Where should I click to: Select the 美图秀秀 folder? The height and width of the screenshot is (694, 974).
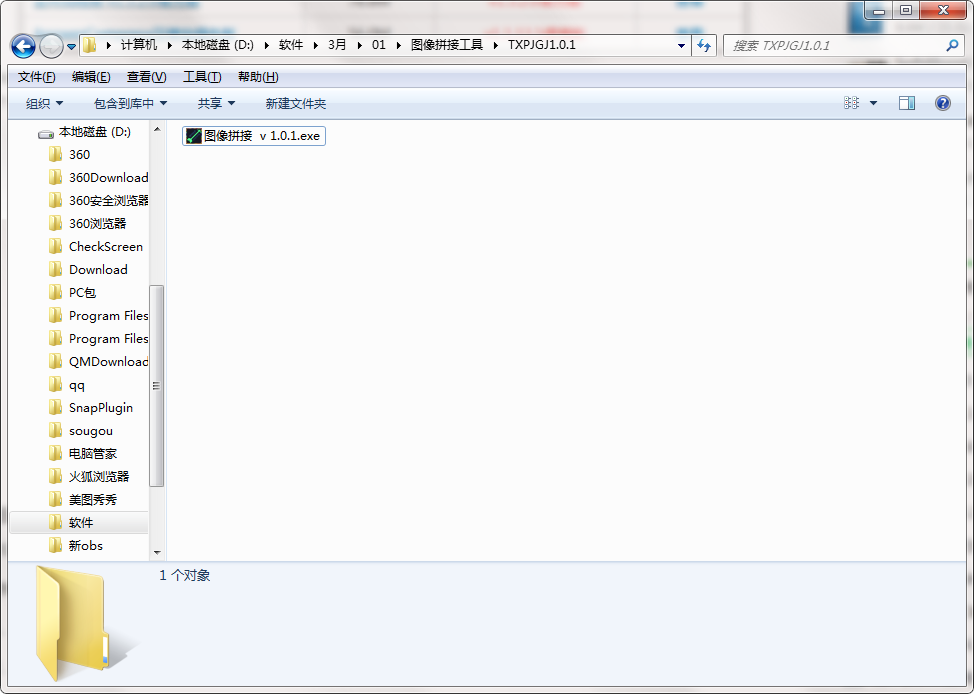(83, 500)
